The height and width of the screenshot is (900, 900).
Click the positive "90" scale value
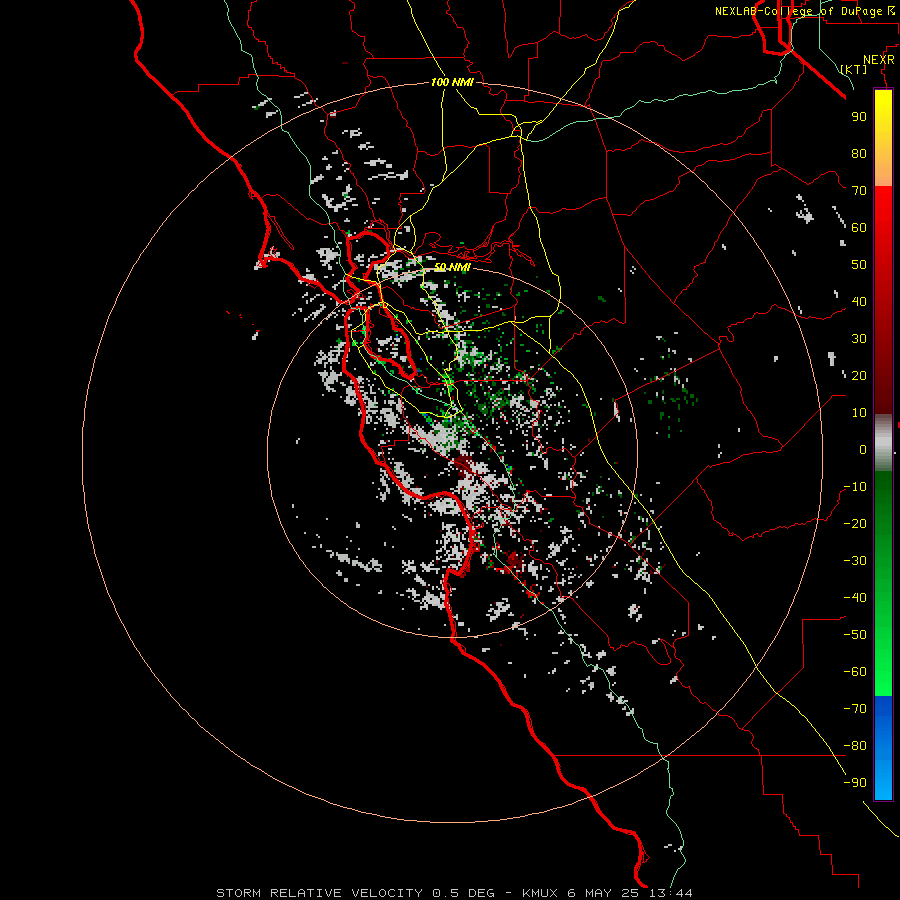(859, 117)
